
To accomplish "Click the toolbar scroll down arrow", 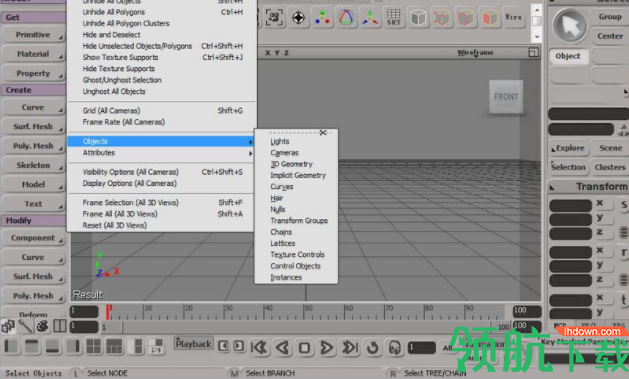I will coord(537,37).
